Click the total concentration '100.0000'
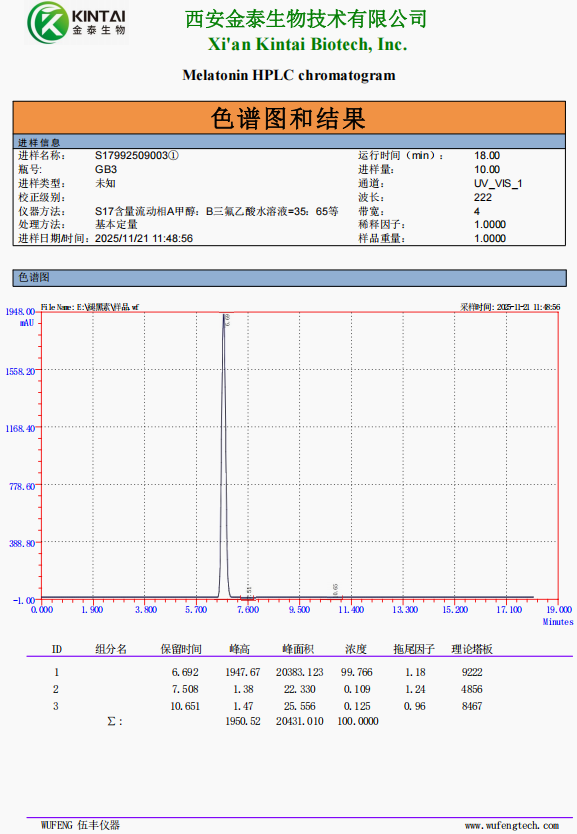 tap(358, 721)
